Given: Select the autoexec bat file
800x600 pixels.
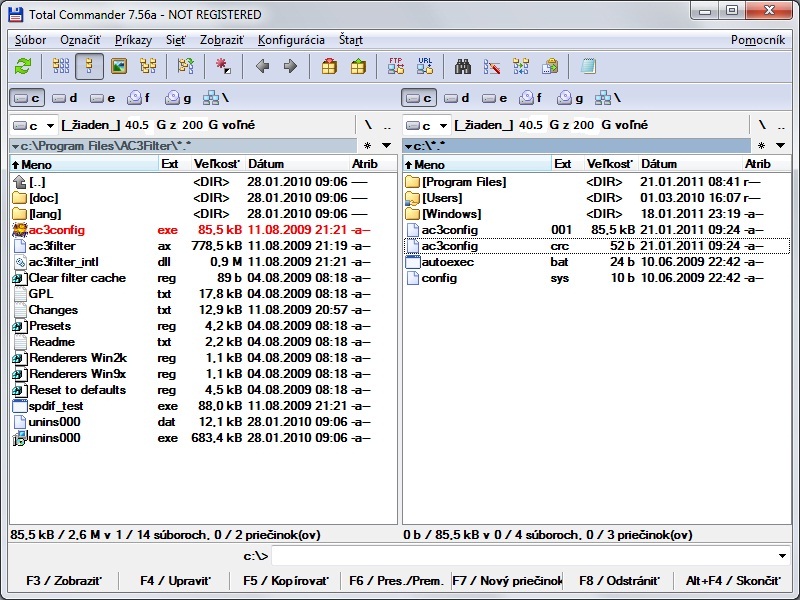Looking at the screenshot, I should coord(597,262).
